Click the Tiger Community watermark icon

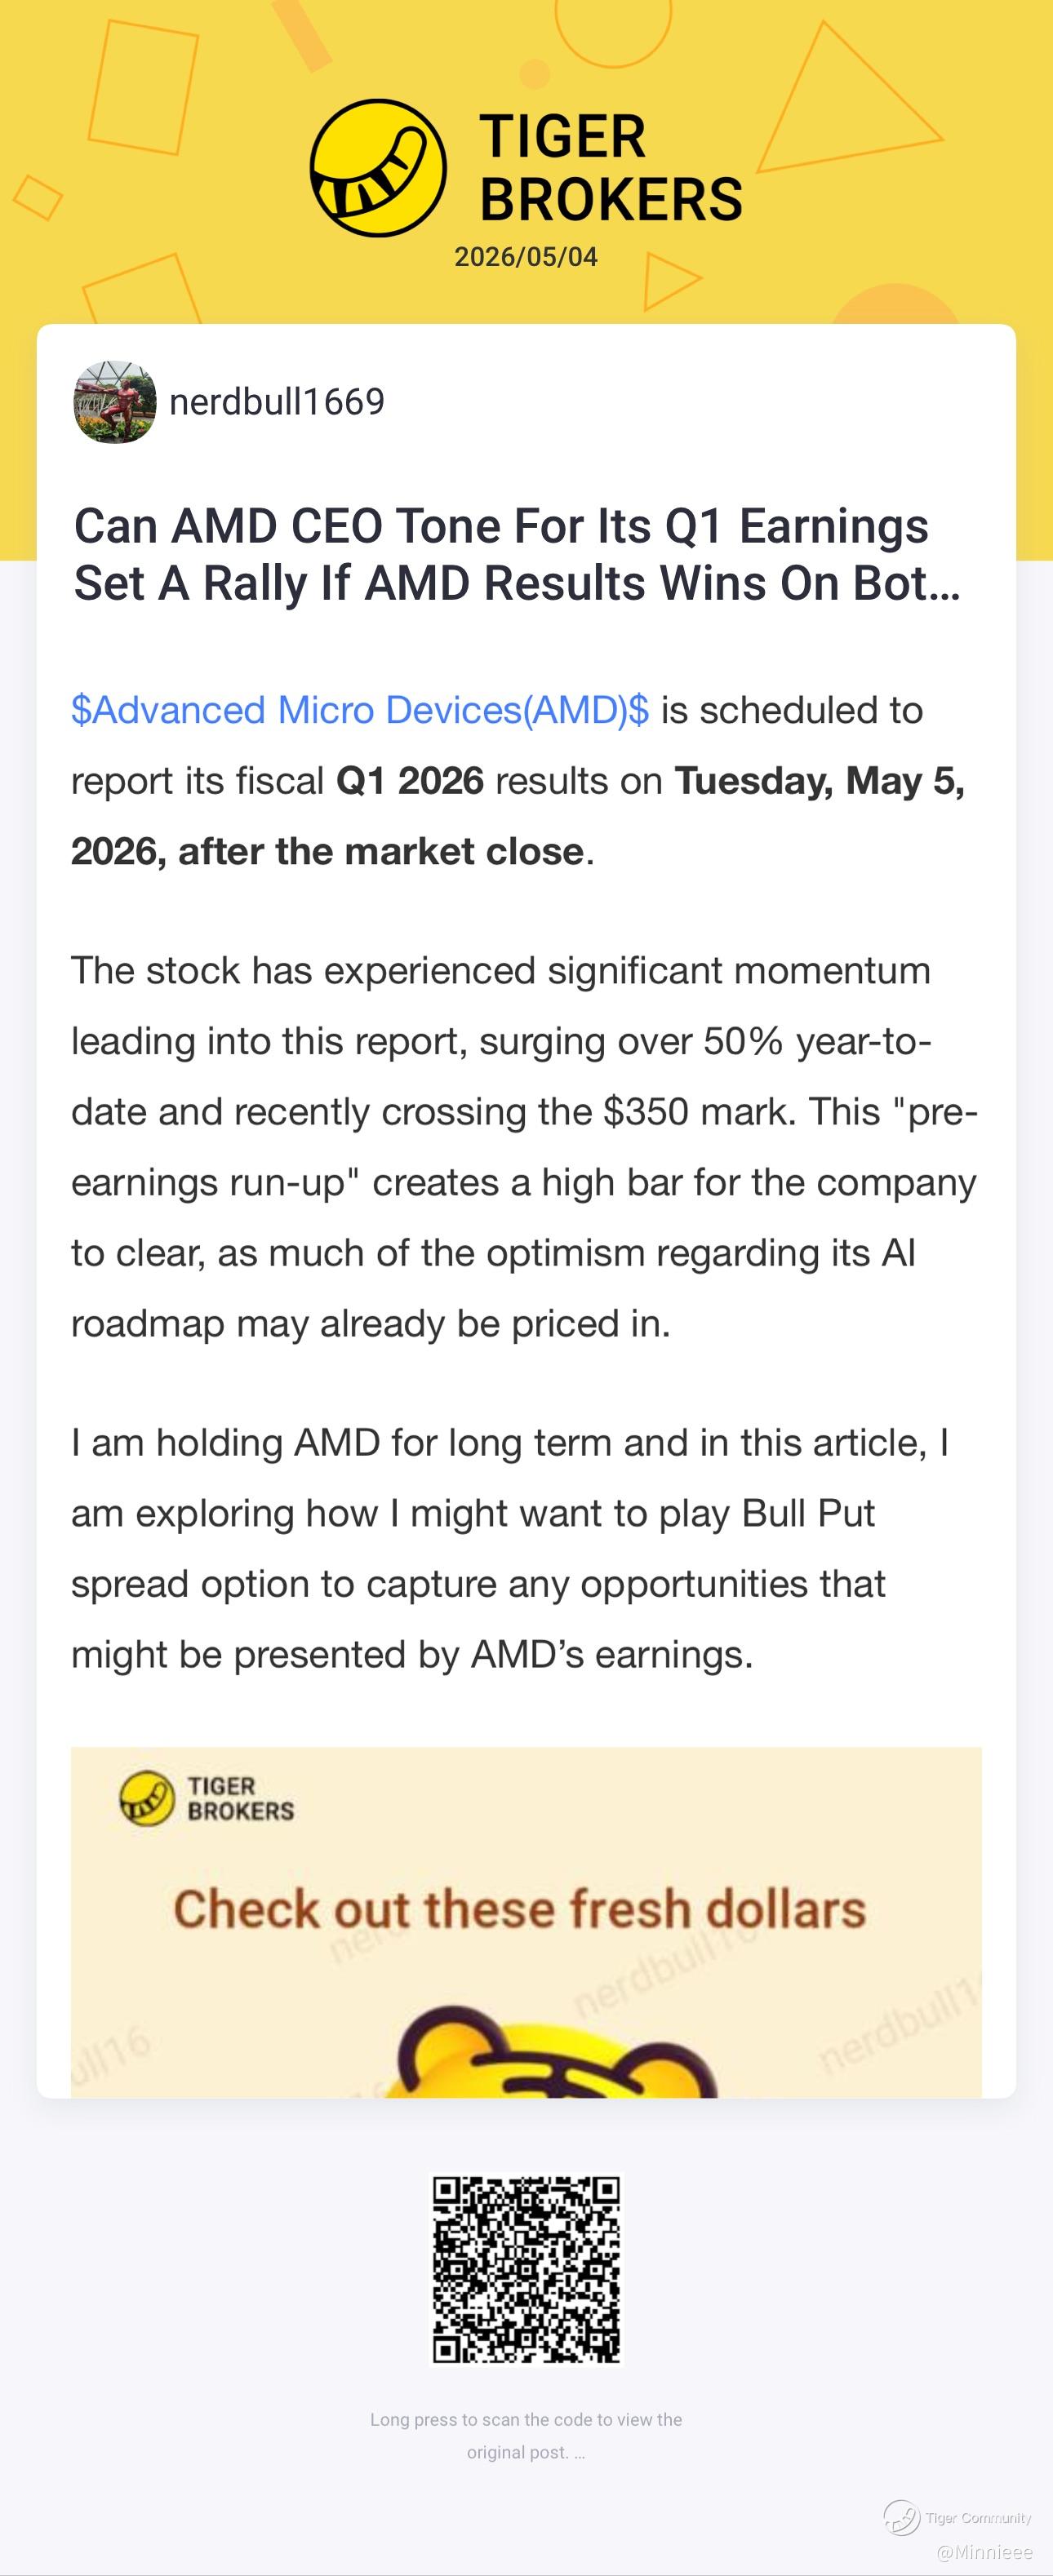pyautogui.click(x=901, y=2517)
